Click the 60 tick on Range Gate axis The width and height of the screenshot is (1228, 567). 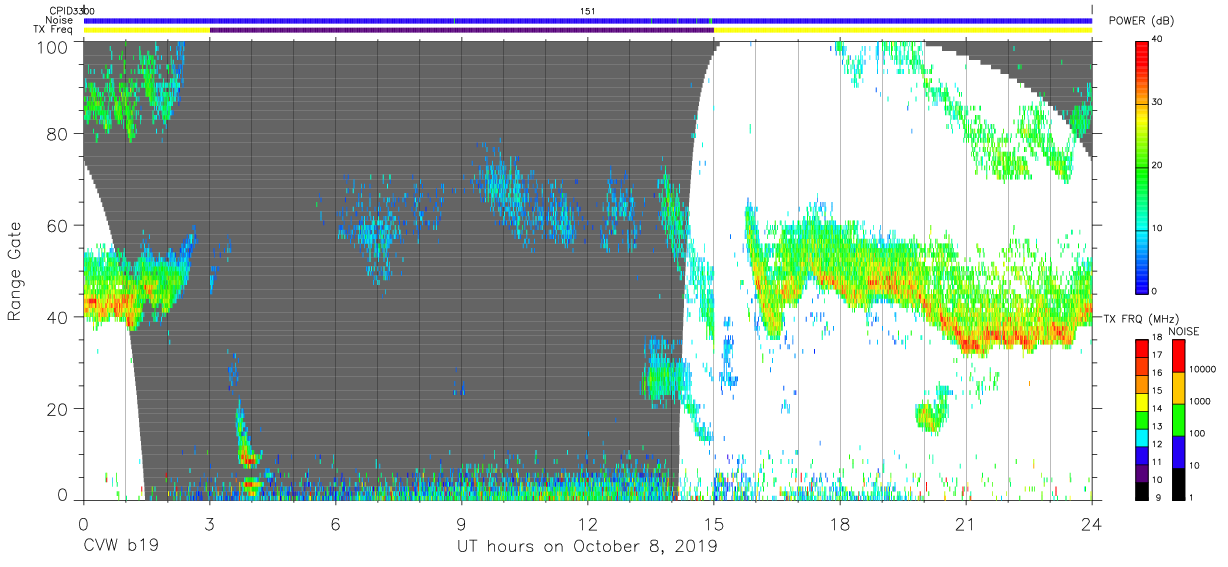58,226
